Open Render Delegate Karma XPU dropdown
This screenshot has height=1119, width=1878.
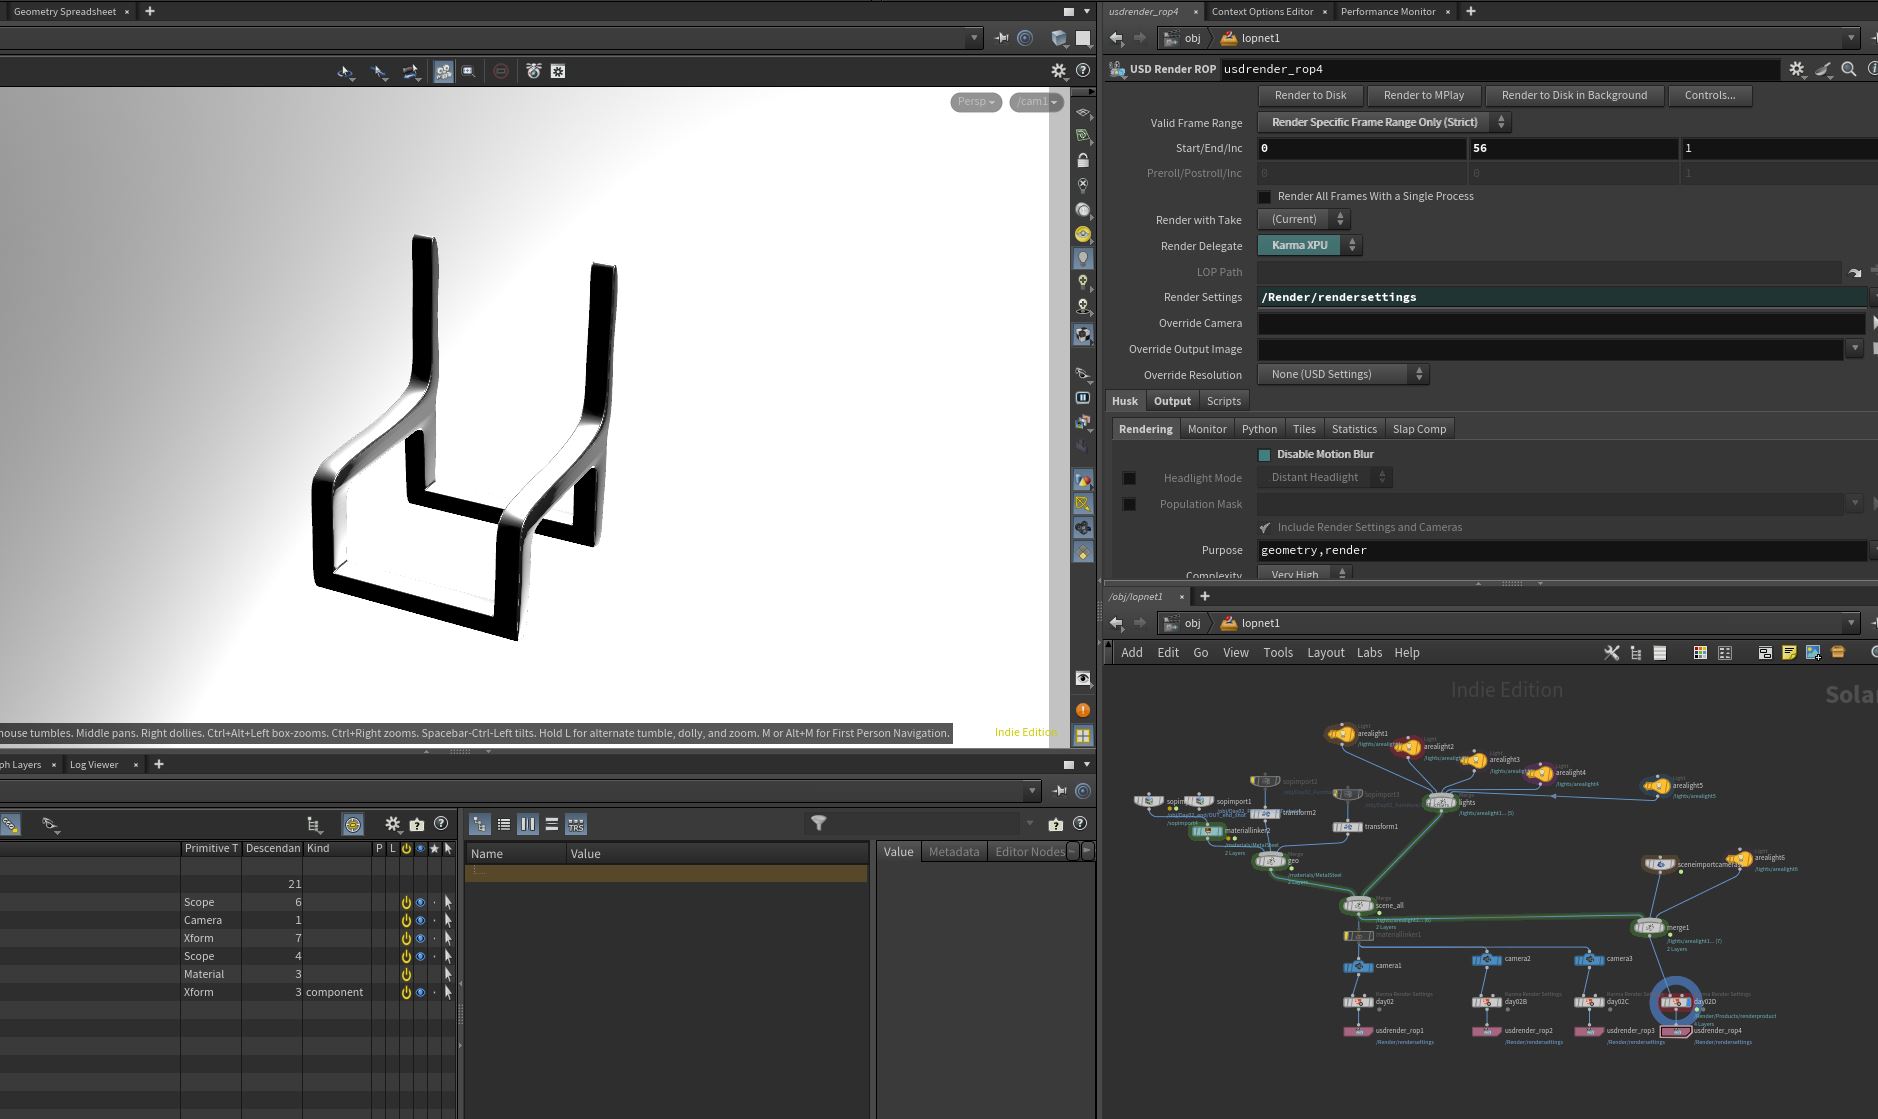tap(1310, 245)
